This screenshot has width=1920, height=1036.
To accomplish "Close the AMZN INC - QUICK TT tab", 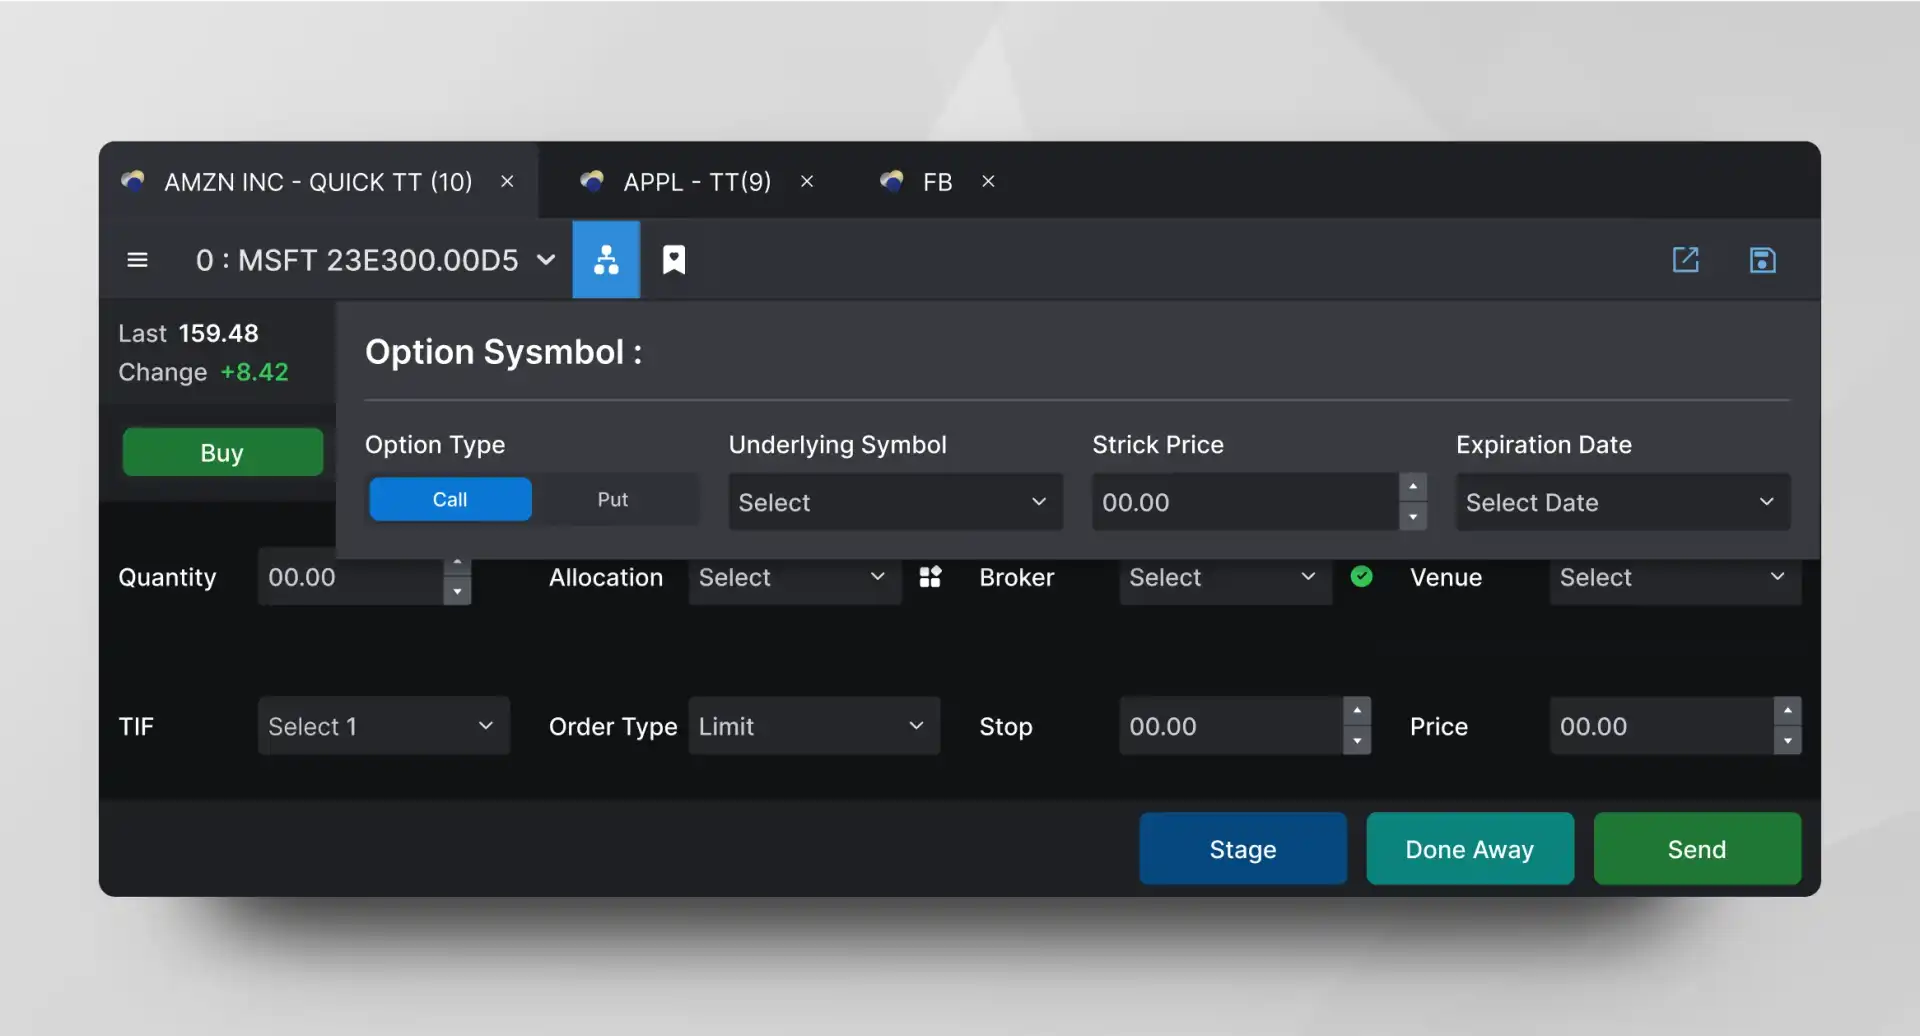I will tap(507, 181).
